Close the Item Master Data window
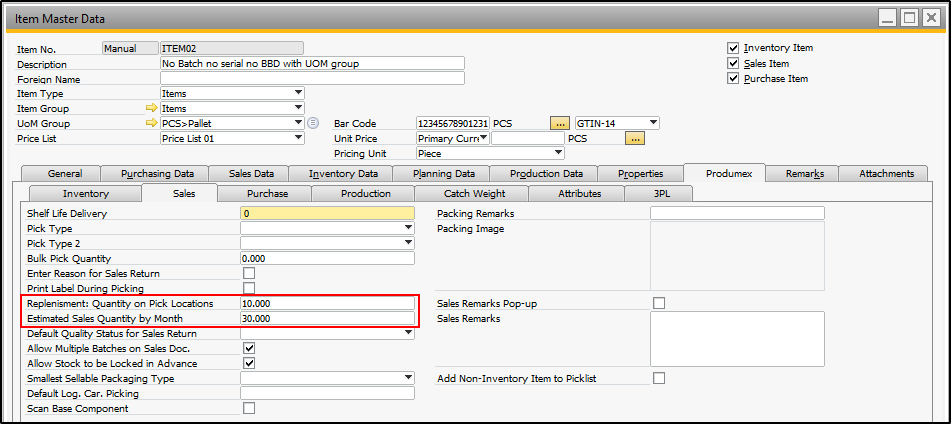Screen dimensions: 951x424 pyautogui.click(x=932, y=18)
